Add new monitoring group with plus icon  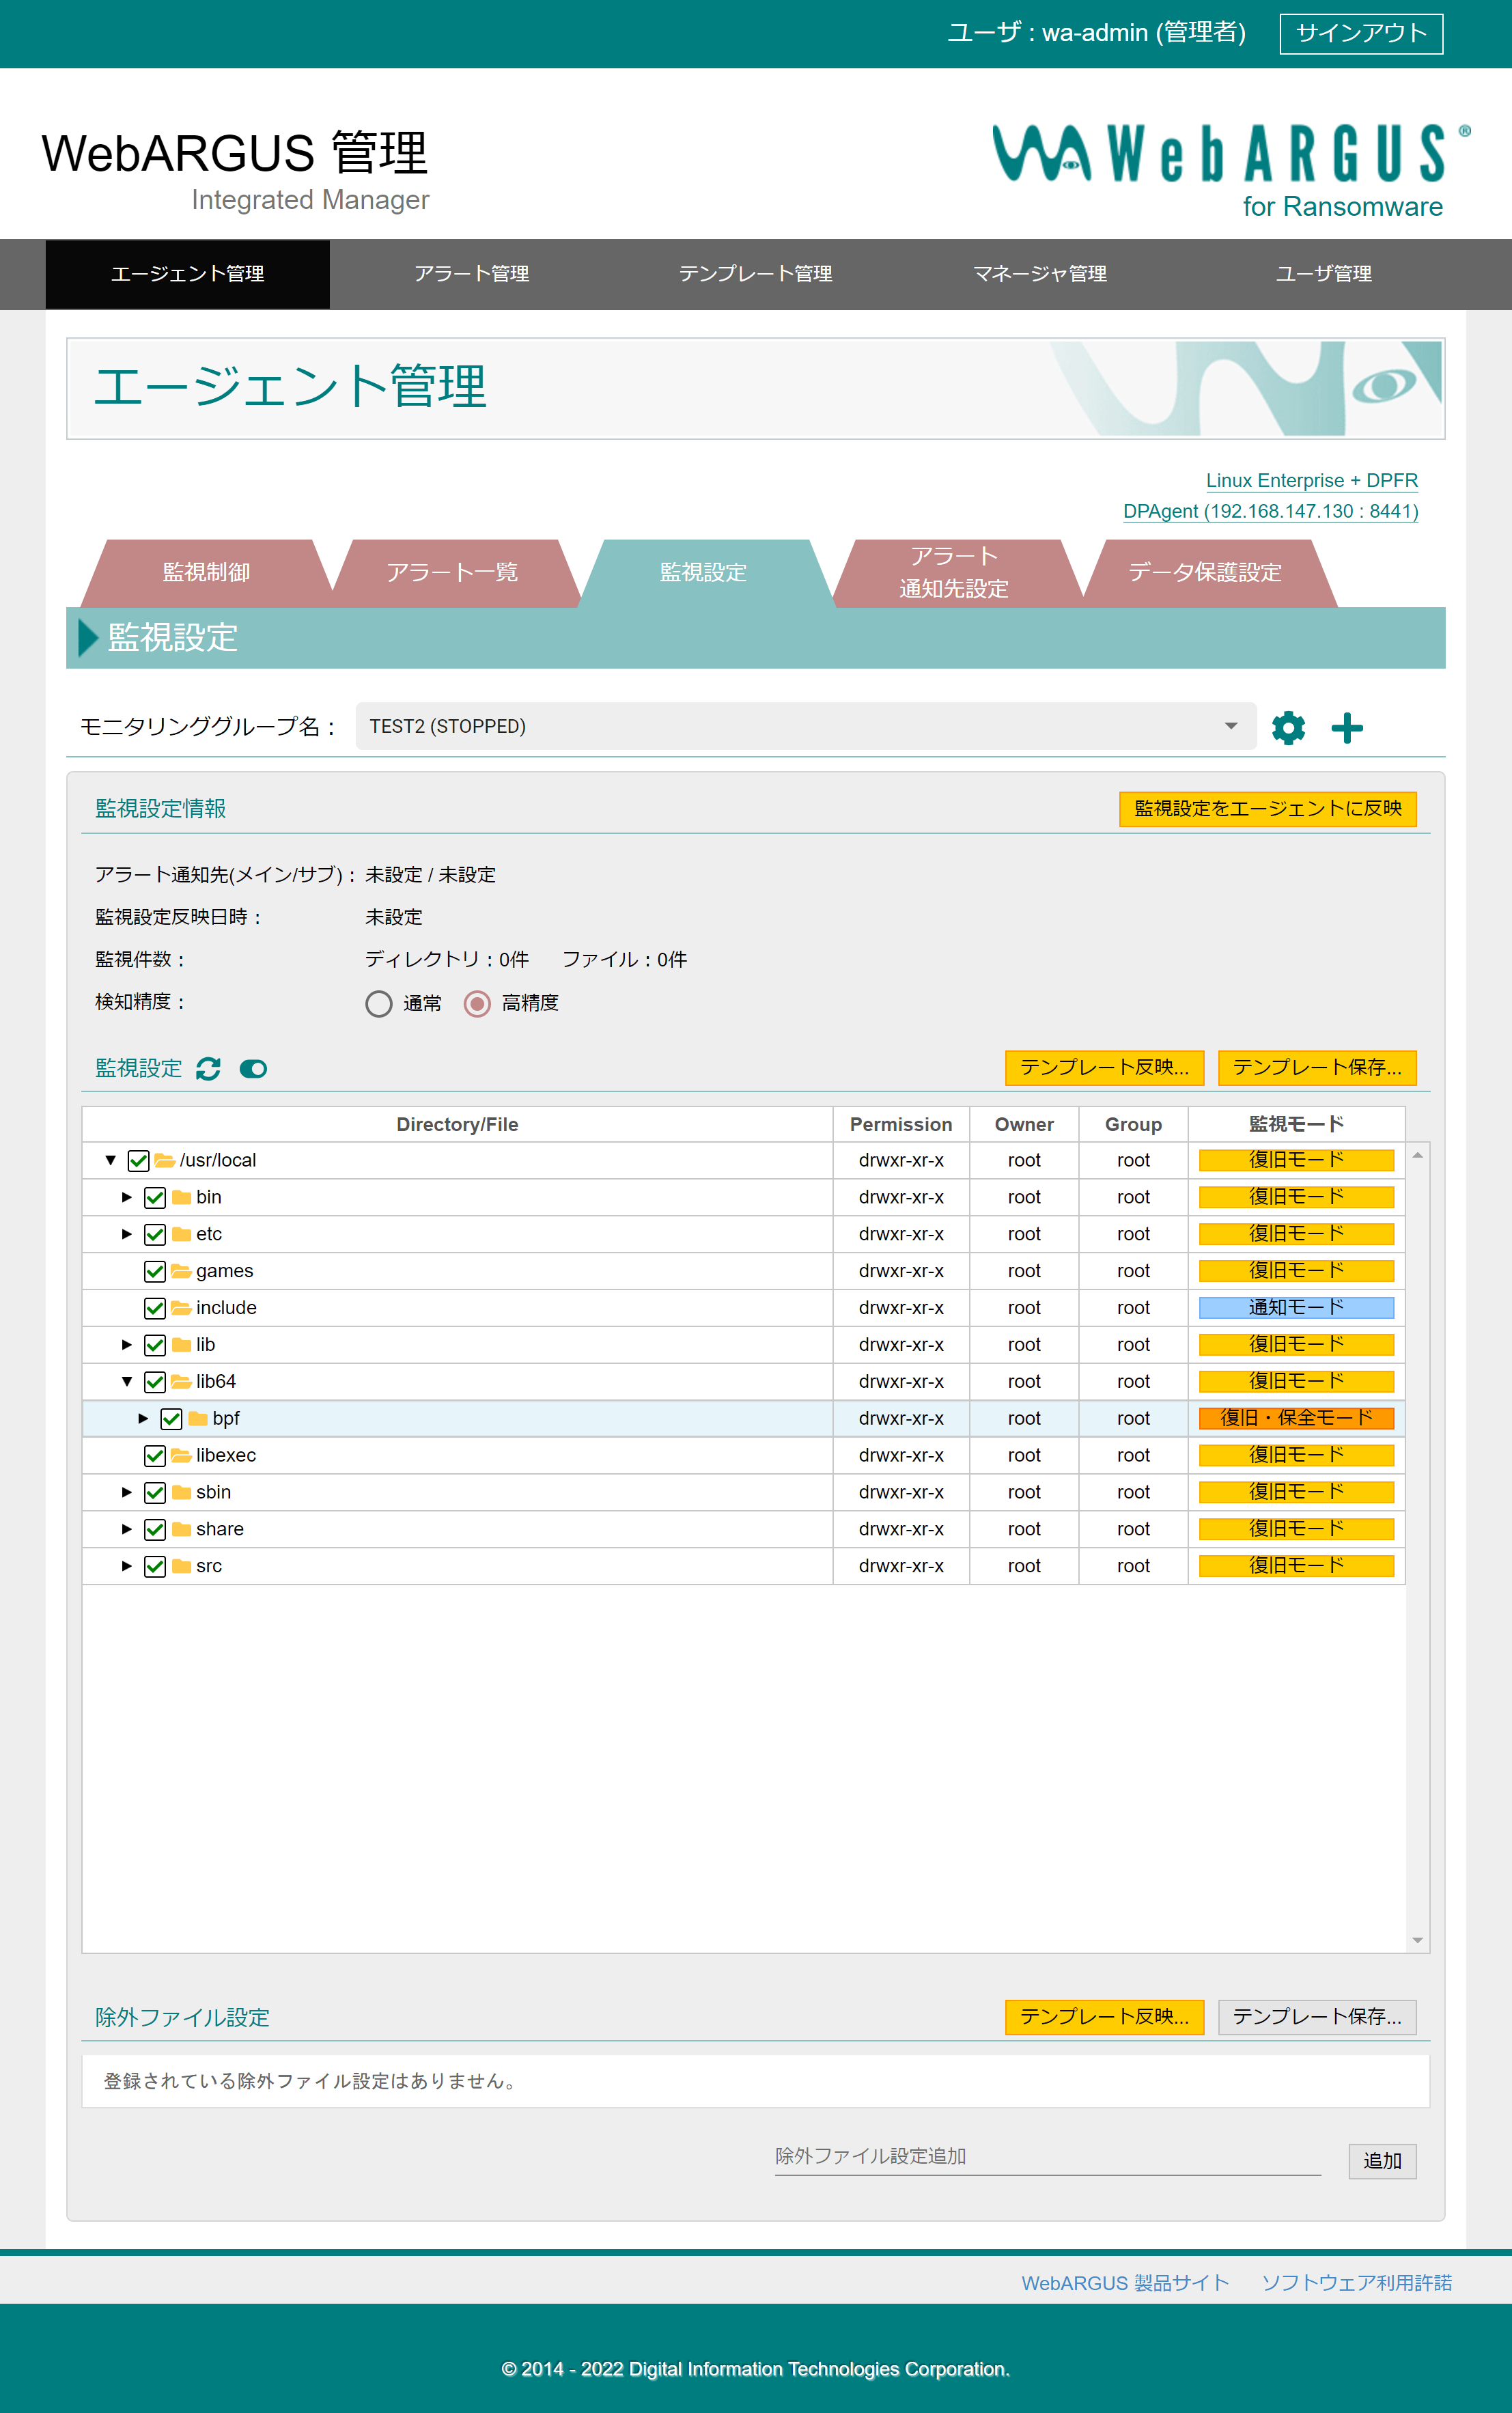click(x=1346, y=727)
